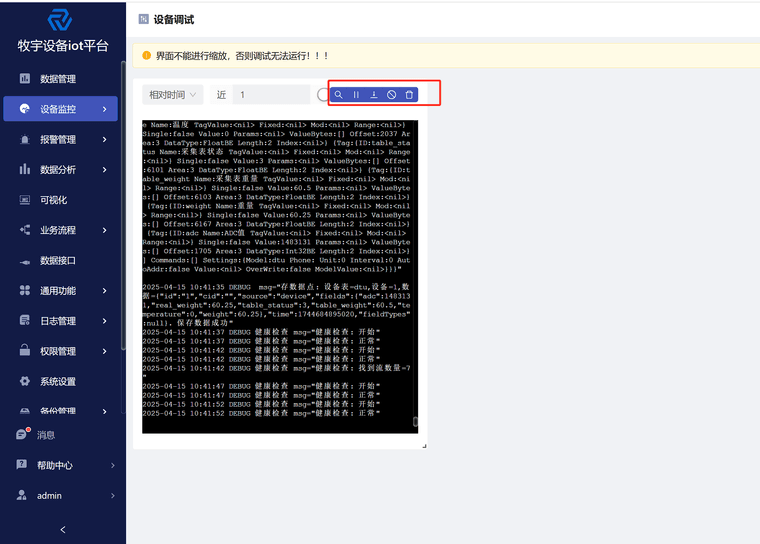Collapse the sidebar with bottom arrow

63,529
